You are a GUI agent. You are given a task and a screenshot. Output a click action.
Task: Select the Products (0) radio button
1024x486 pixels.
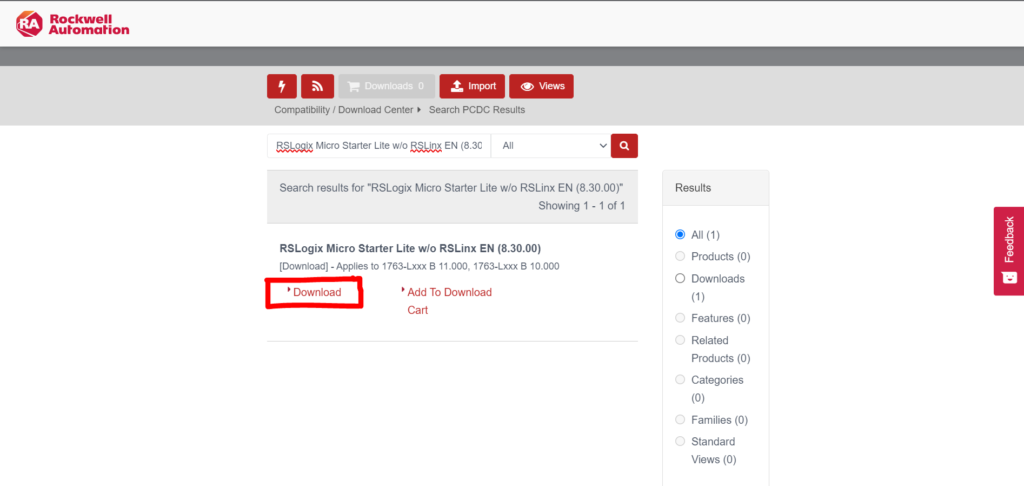pos(680,256)
